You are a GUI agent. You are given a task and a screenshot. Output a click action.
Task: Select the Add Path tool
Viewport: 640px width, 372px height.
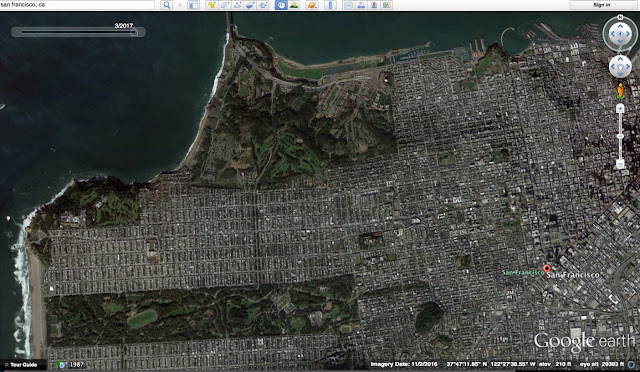click(238, 5)
